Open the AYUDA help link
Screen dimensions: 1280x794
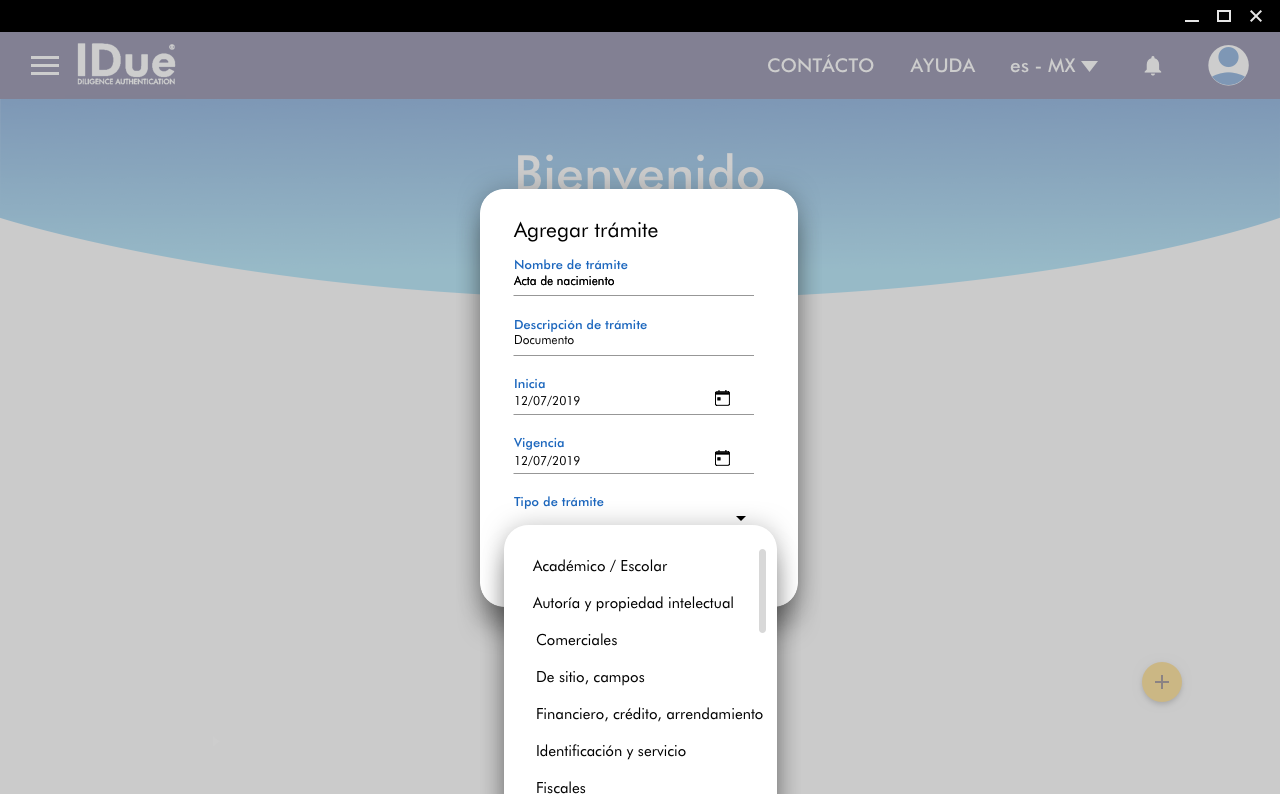click(x=942, y=66)
